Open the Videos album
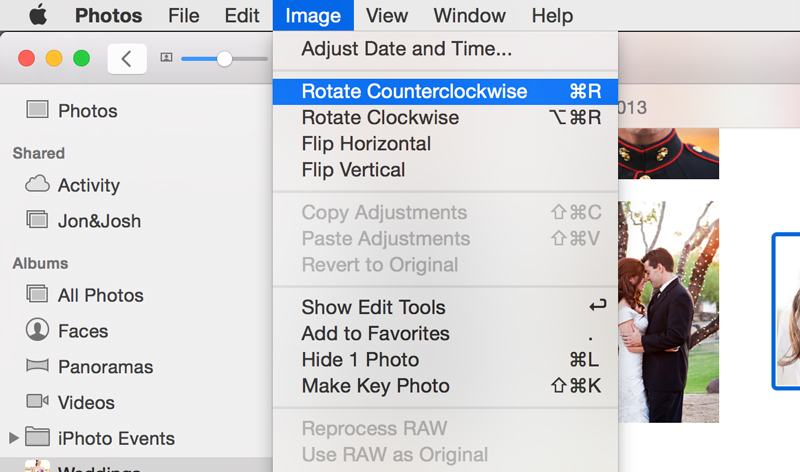 (86, 403)
